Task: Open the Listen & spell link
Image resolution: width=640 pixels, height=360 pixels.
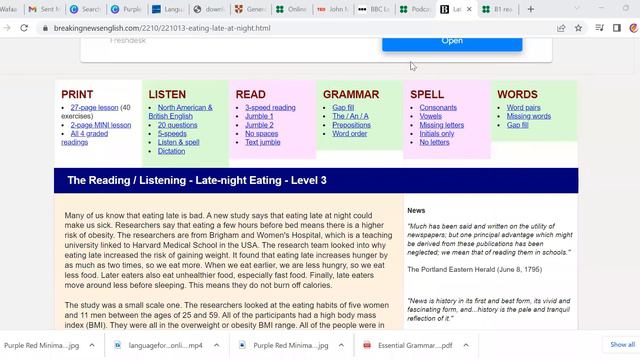Action: (x=178, y=142)
